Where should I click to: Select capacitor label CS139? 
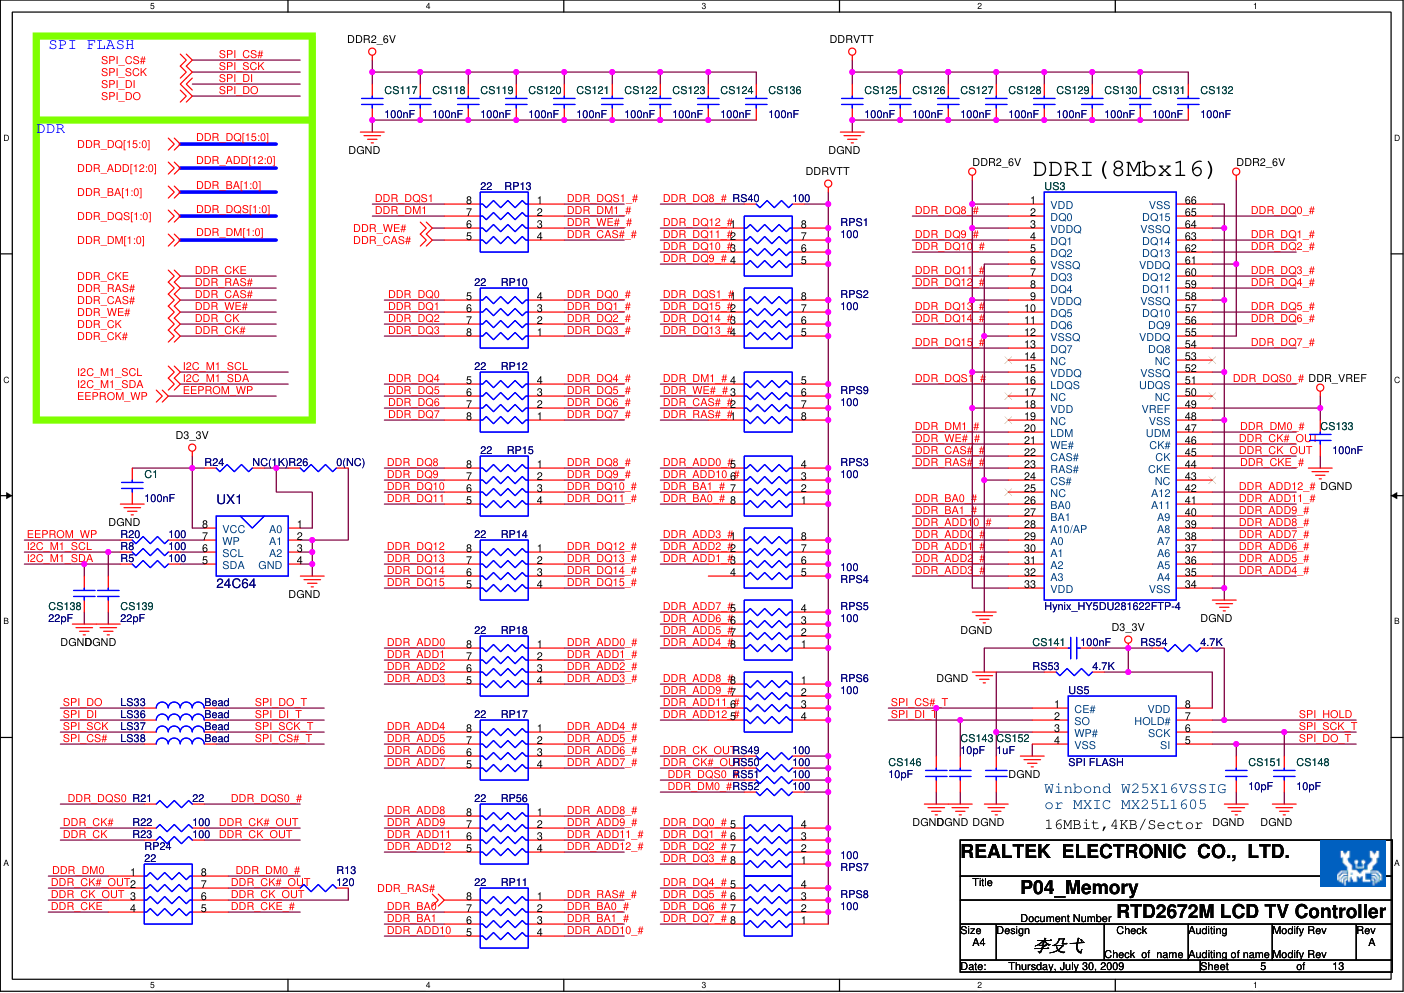pos(137,606)
